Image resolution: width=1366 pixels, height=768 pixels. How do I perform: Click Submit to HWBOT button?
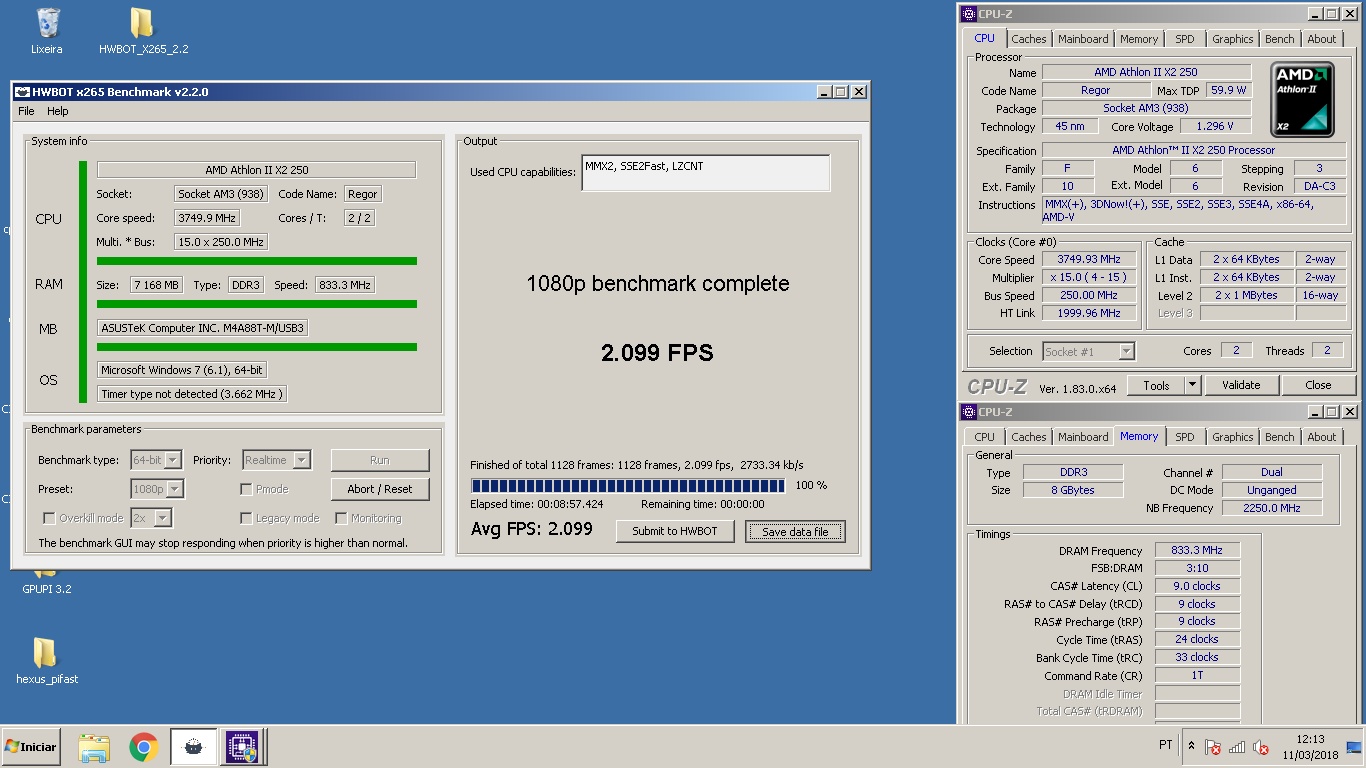(x=675, y=531)
